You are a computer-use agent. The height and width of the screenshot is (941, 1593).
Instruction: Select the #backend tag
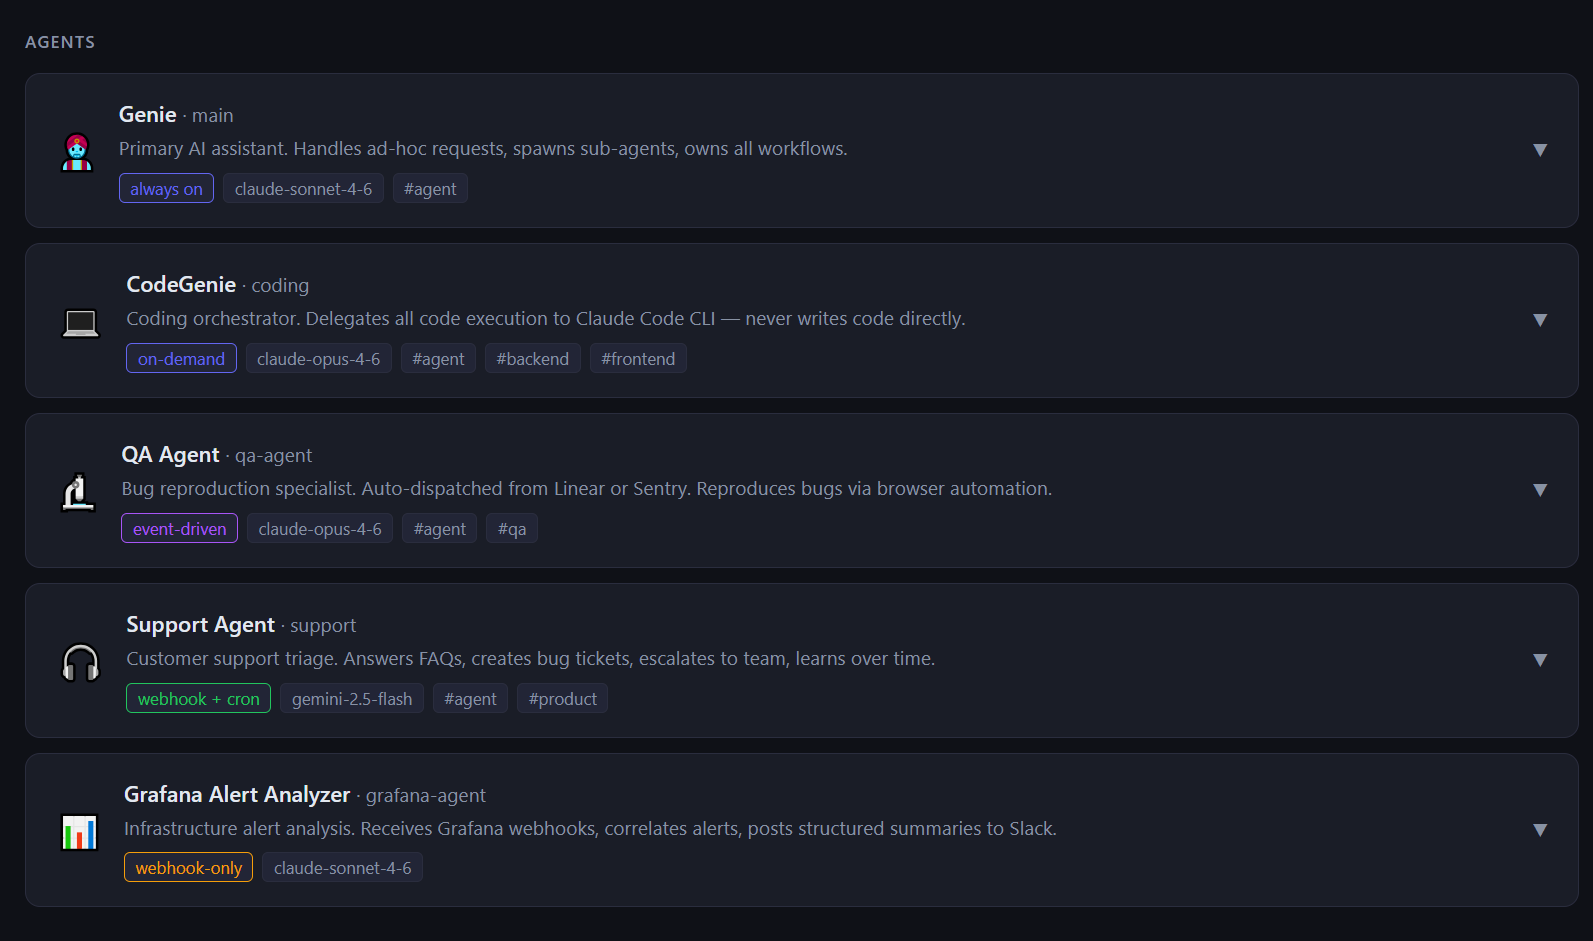pos(532,359)
